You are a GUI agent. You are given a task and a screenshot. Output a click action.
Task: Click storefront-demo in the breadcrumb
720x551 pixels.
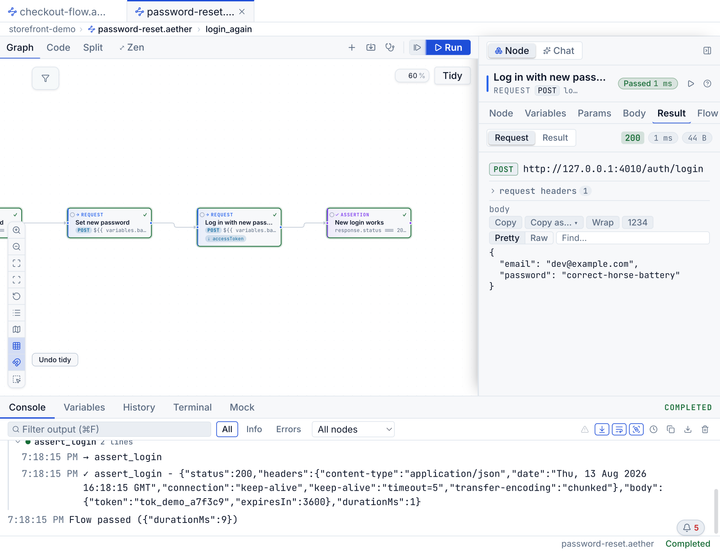tap(42, 29)
